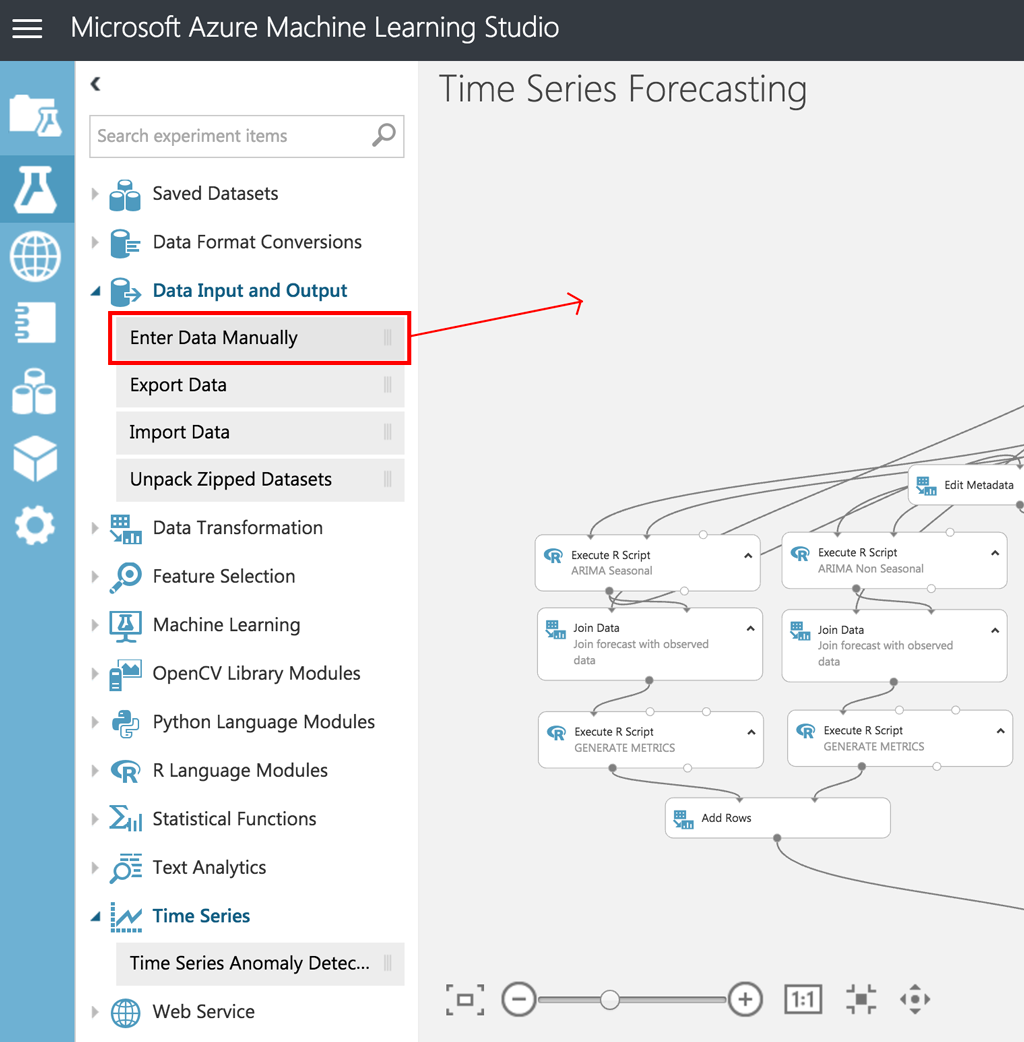1024x1042 pixels.
Task: Click the Saved Datasets icon
Action: point(125,195)
